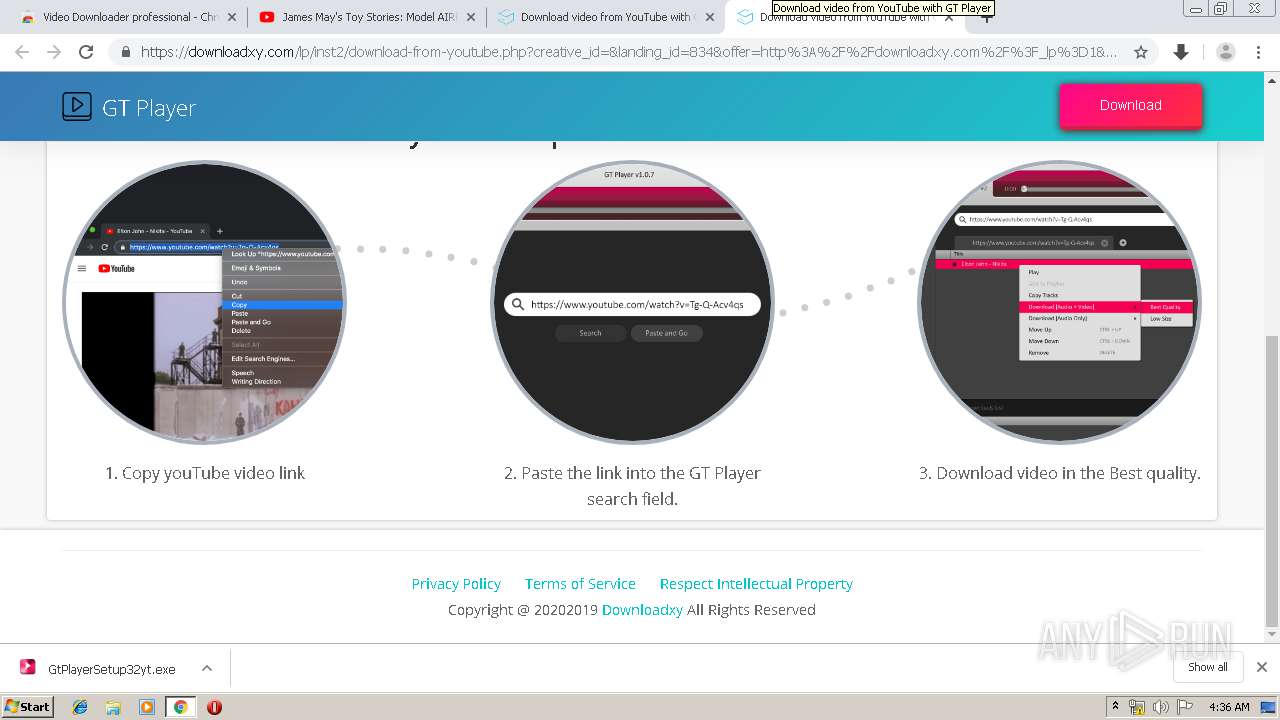Click the Chrome taskbar icon
Viewport: 1280px width, 720px height.
pos(180,707)
